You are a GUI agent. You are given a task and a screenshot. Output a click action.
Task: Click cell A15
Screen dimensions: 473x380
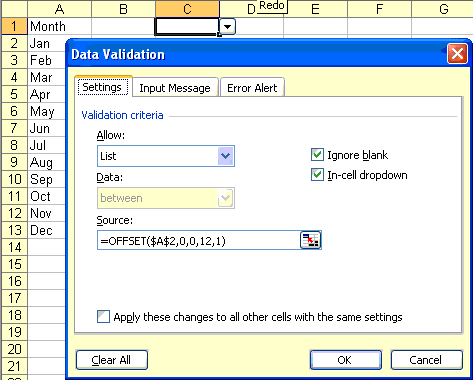pos(47,265)
